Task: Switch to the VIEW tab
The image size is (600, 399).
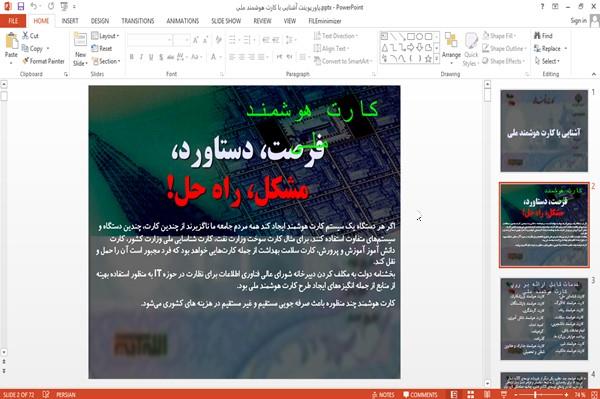Action: (x=290, y=21)
